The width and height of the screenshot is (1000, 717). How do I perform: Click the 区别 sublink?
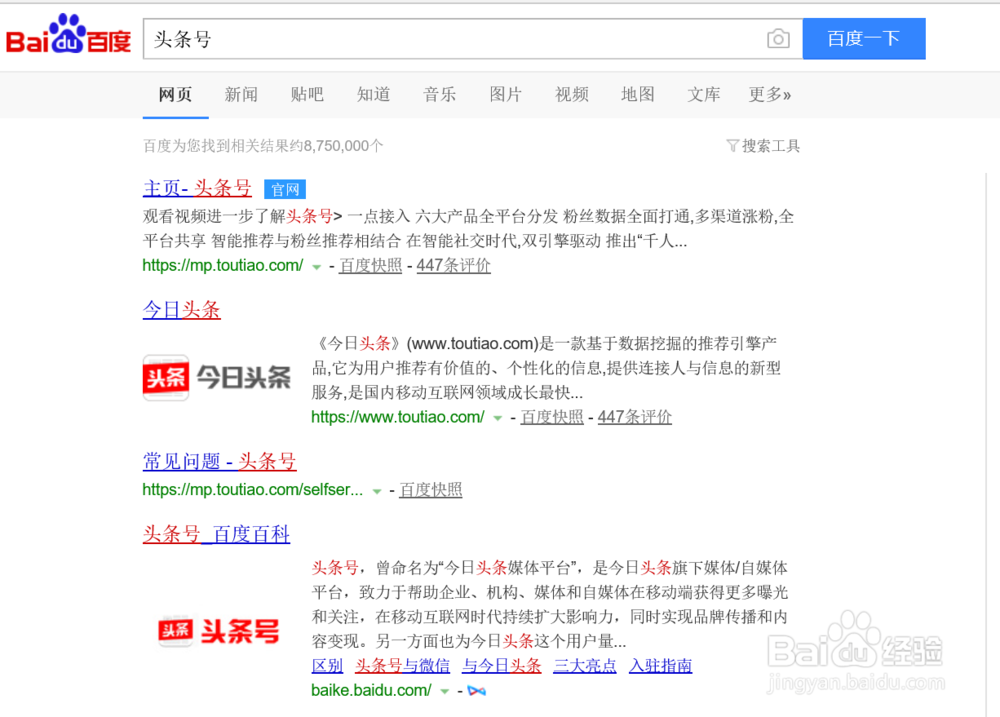(x=327, y=666)
